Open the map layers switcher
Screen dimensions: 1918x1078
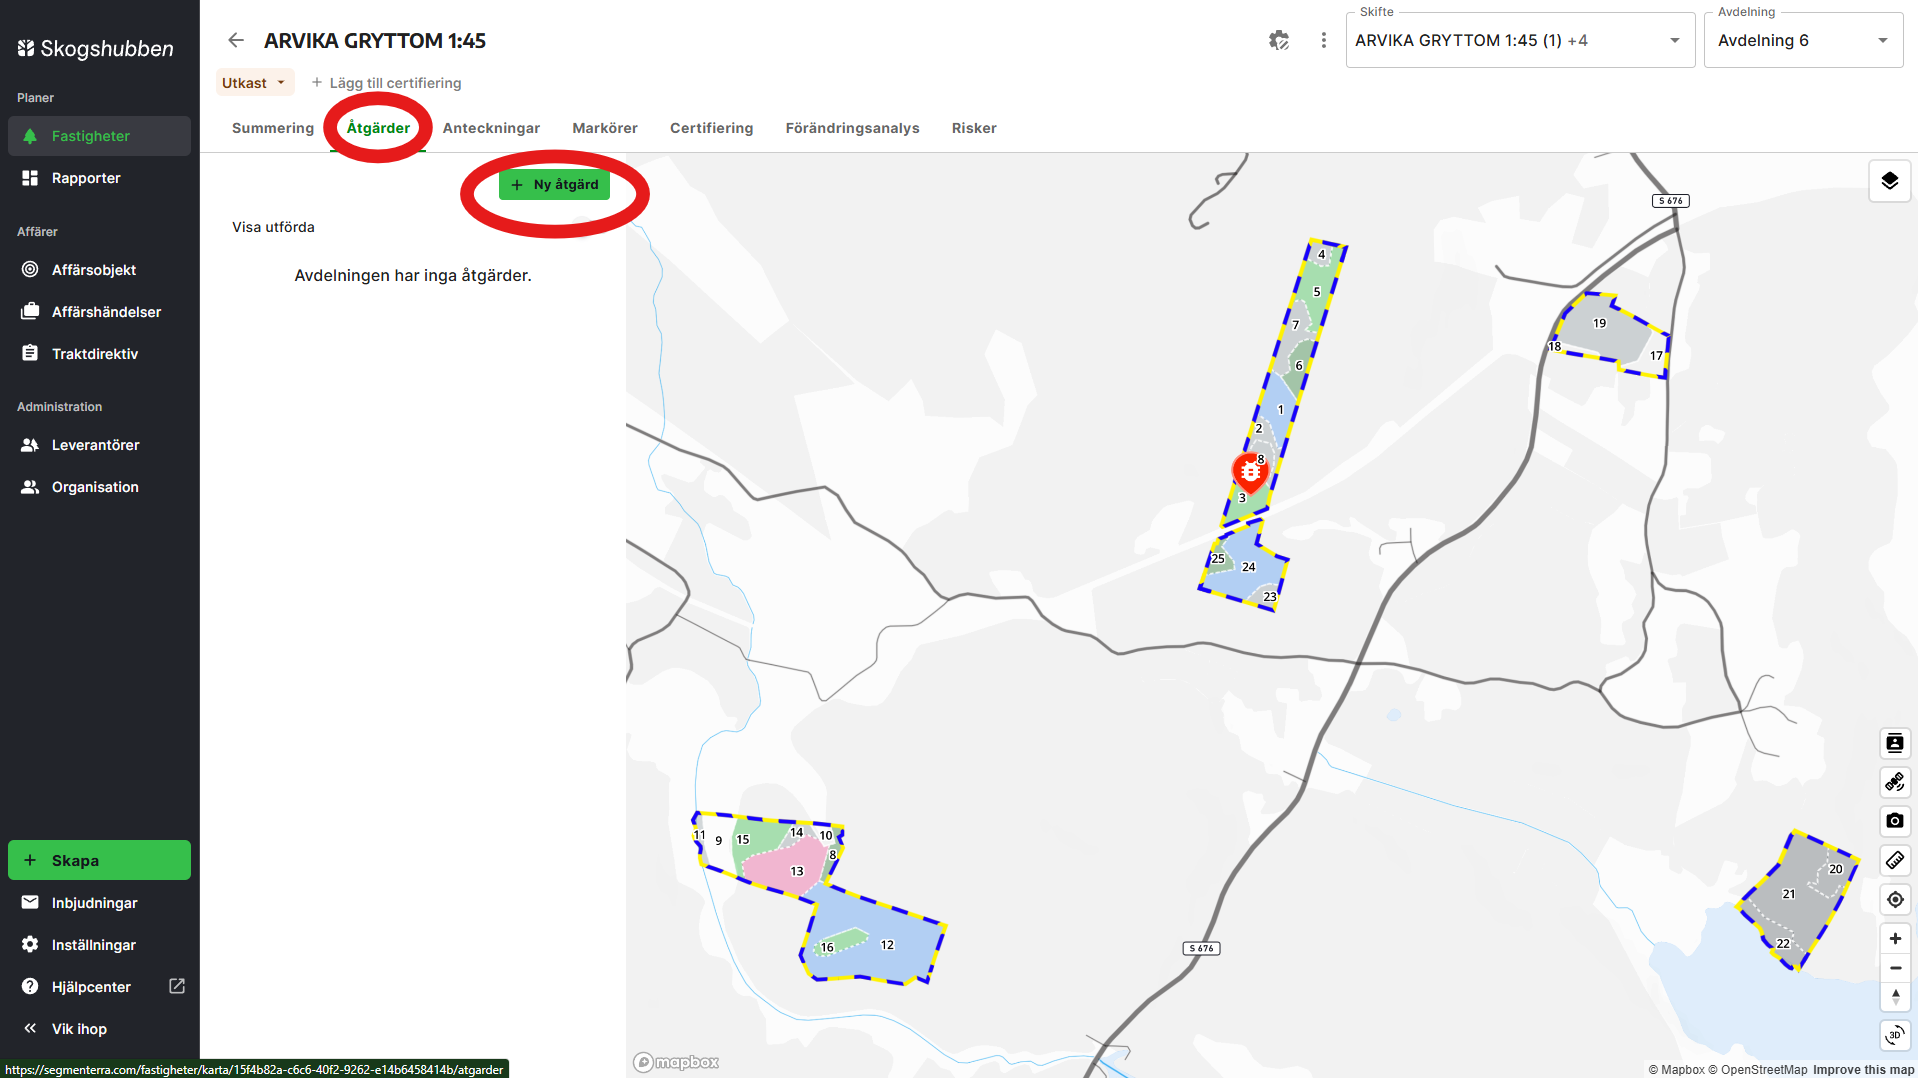pyautogui.click(x=1889, y=181)
